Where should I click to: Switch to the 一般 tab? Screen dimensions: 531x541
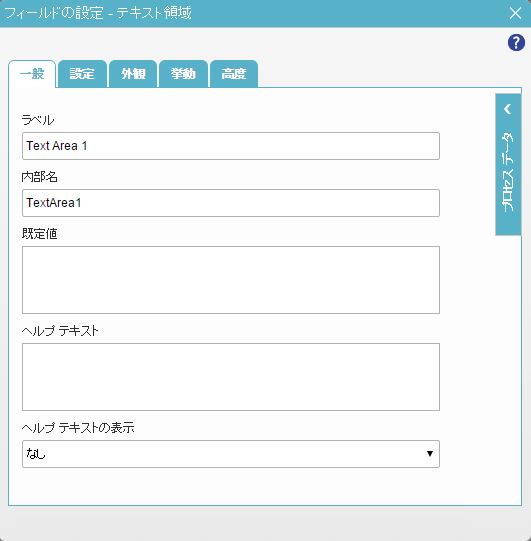[x=32, y=74]
